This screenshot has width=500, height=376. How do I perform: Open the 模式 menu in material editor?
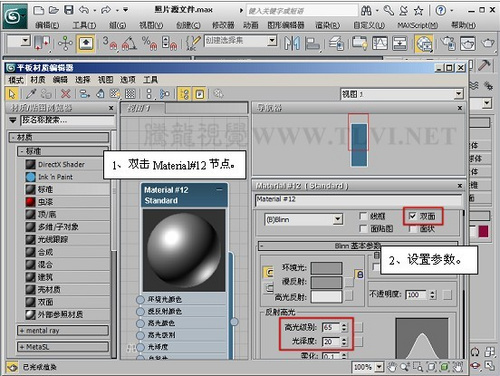coord(16,80)
